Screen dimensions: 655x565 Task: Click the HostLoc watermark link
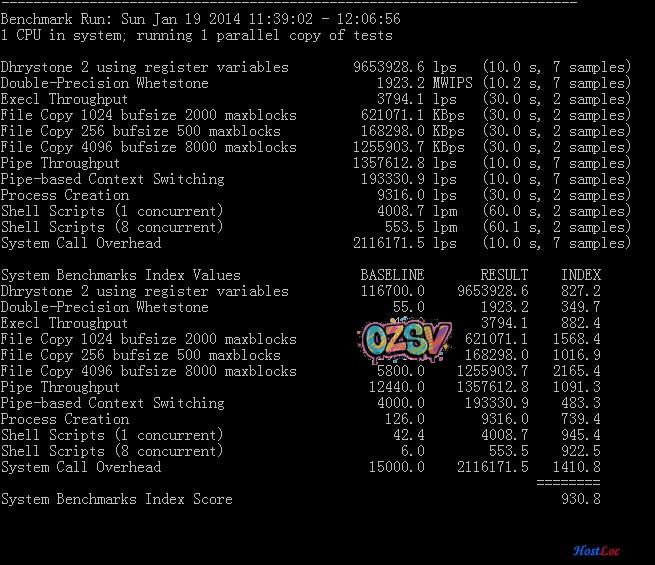(598, 550)
